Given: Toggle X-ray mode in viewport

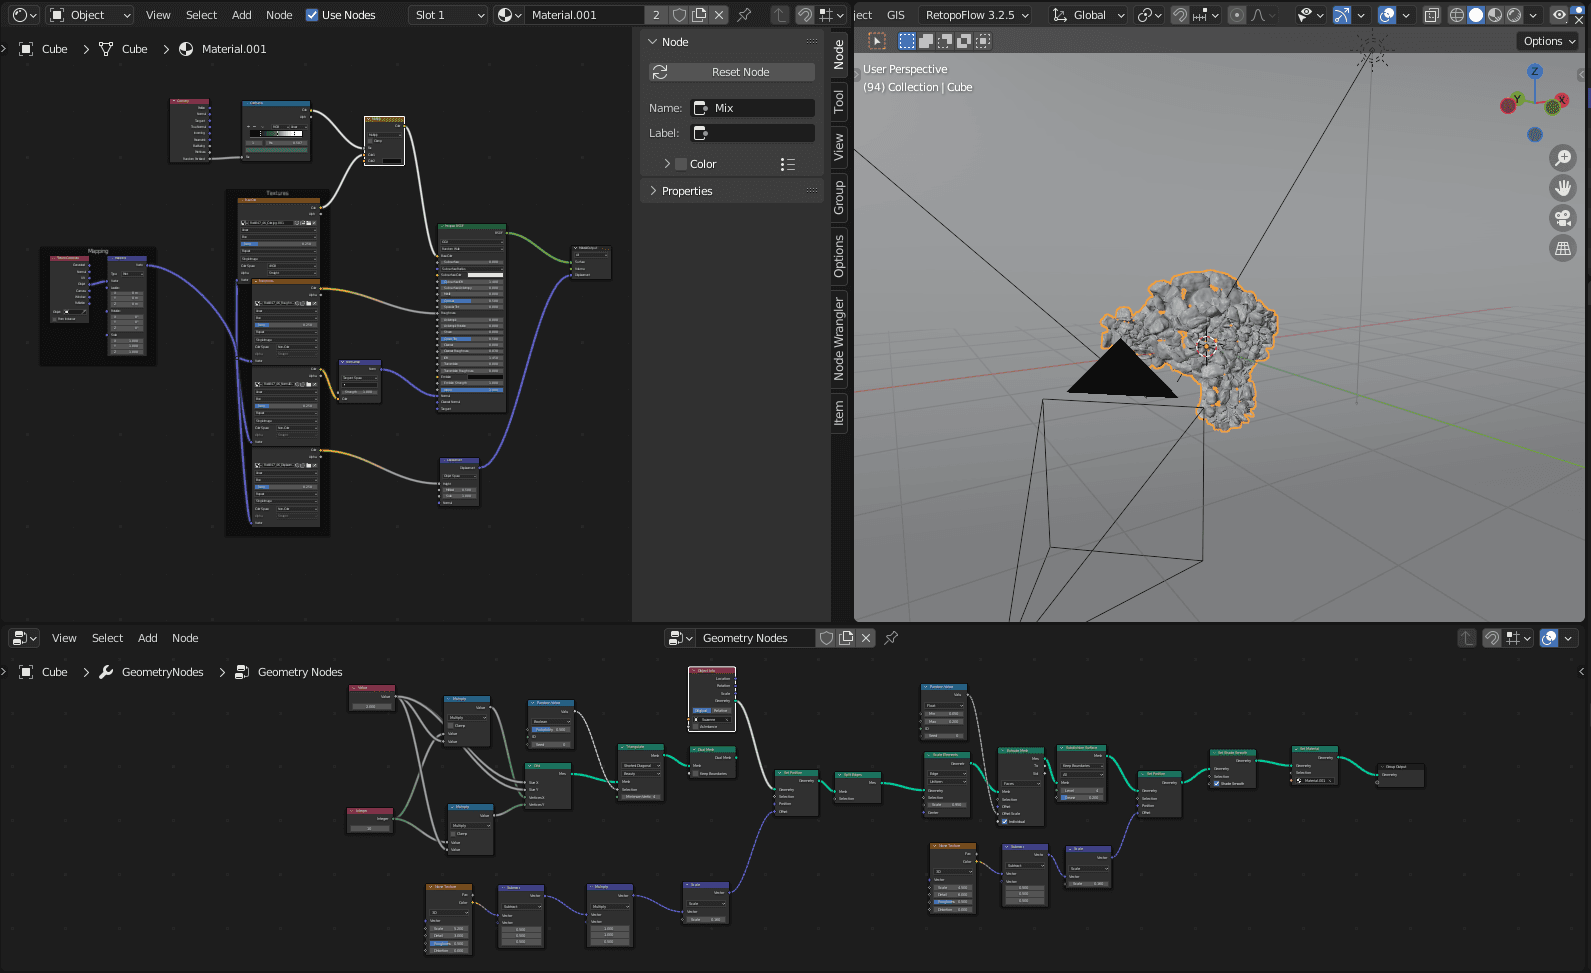Looking at the screenshot, I should point(1432,15).
